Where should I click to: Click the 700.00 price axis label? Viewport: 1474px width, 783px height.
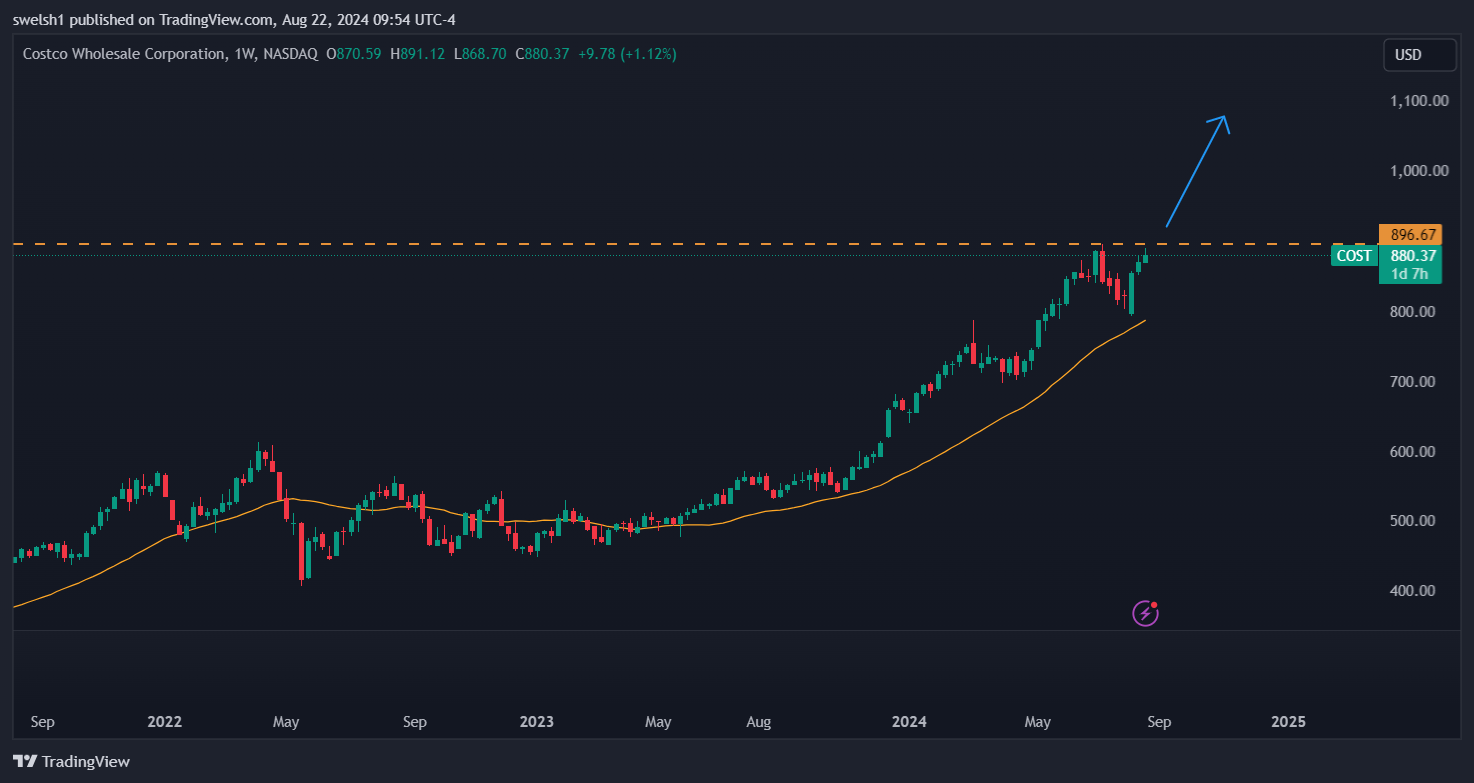click(1413, 381)
